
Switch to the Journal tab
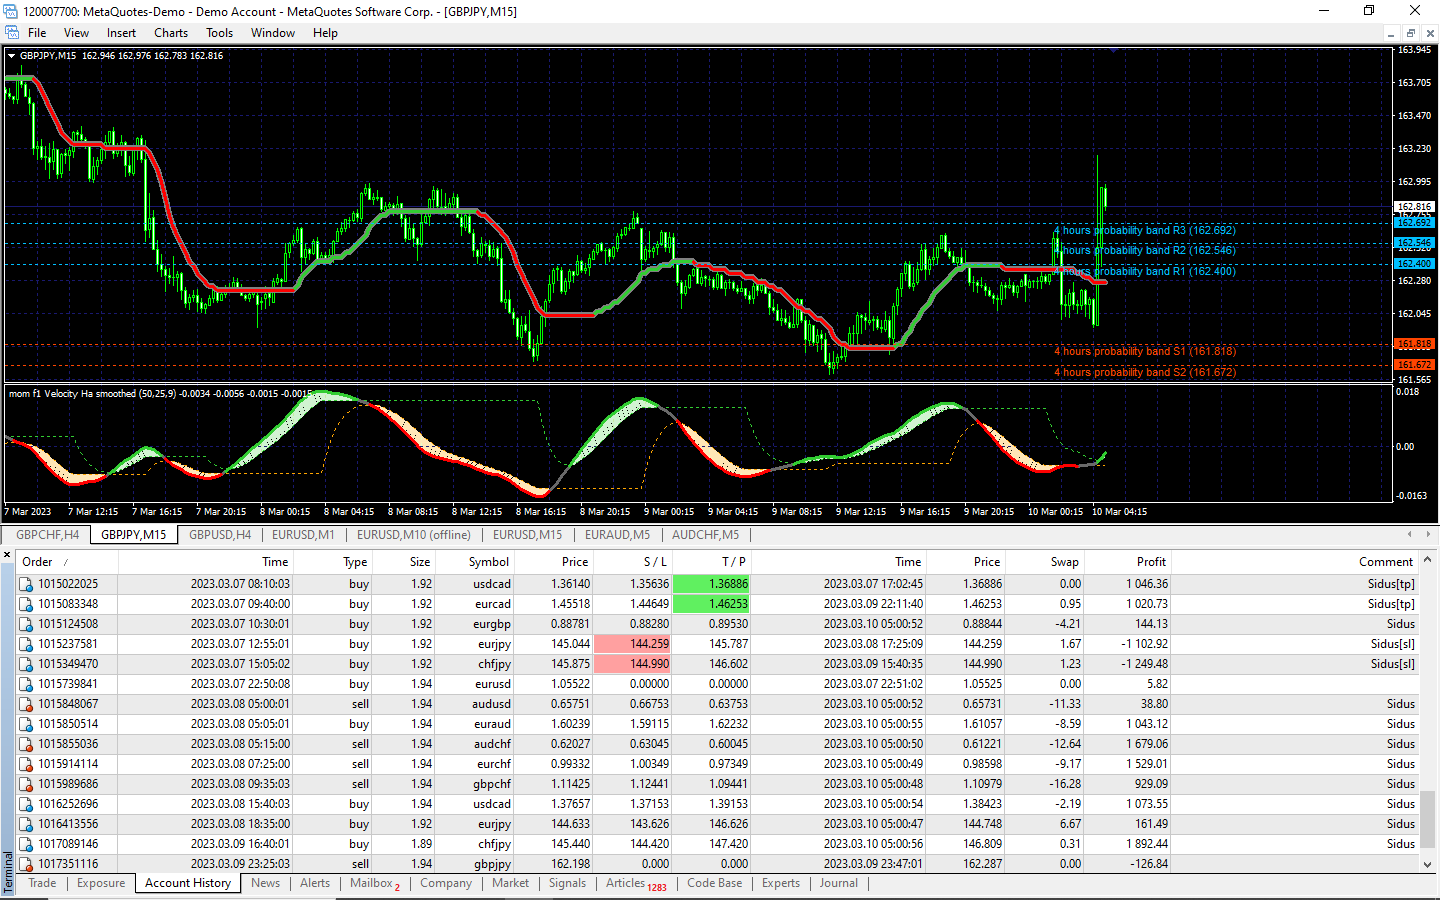pyautogui.click(x=838, y=883)
